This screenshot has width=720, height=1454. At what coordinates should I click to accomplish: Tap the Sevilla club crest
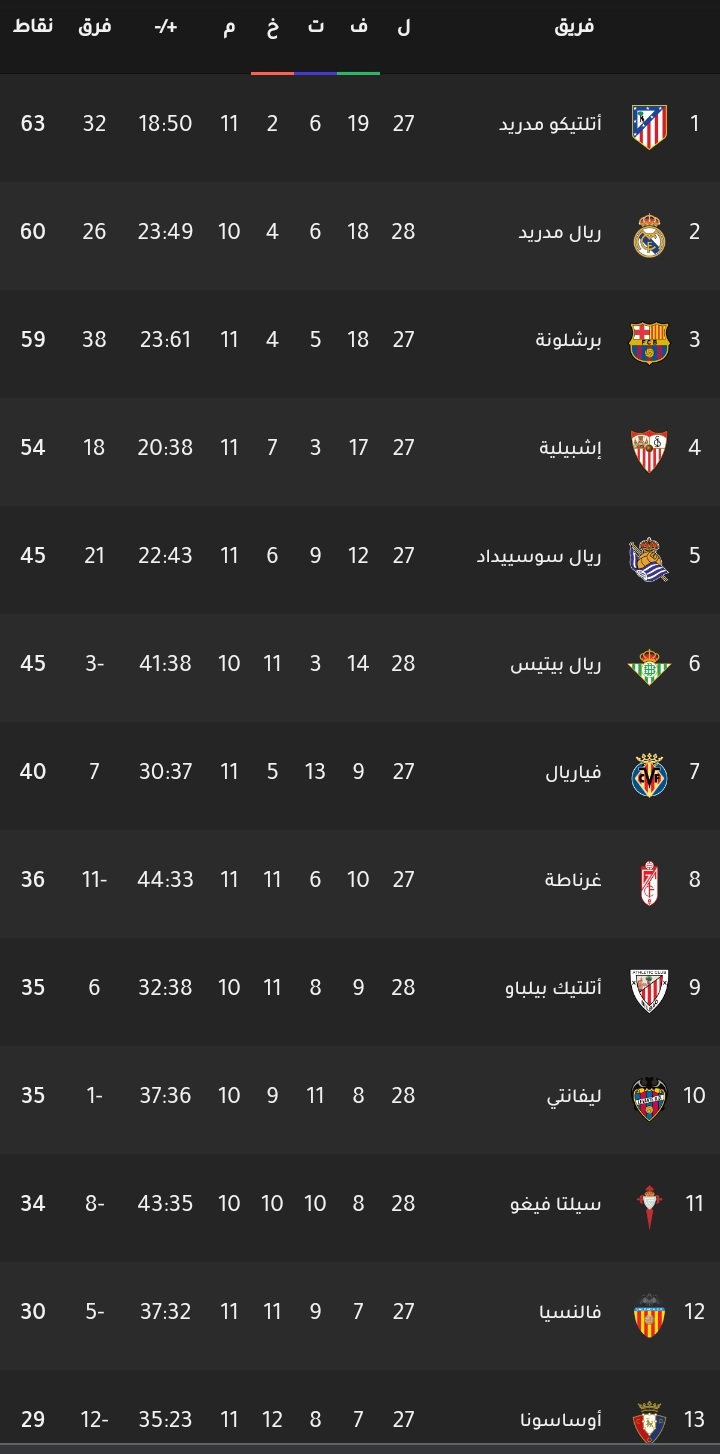649,451
